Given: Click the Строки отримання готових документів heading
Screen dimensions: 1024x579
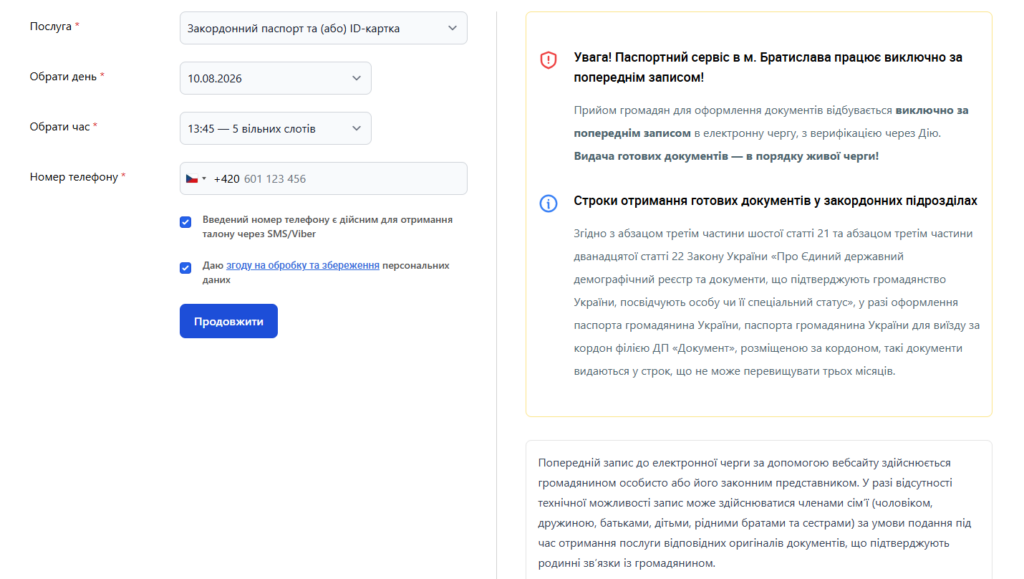Looking at the screenshot, I should [x=775, y=200].
